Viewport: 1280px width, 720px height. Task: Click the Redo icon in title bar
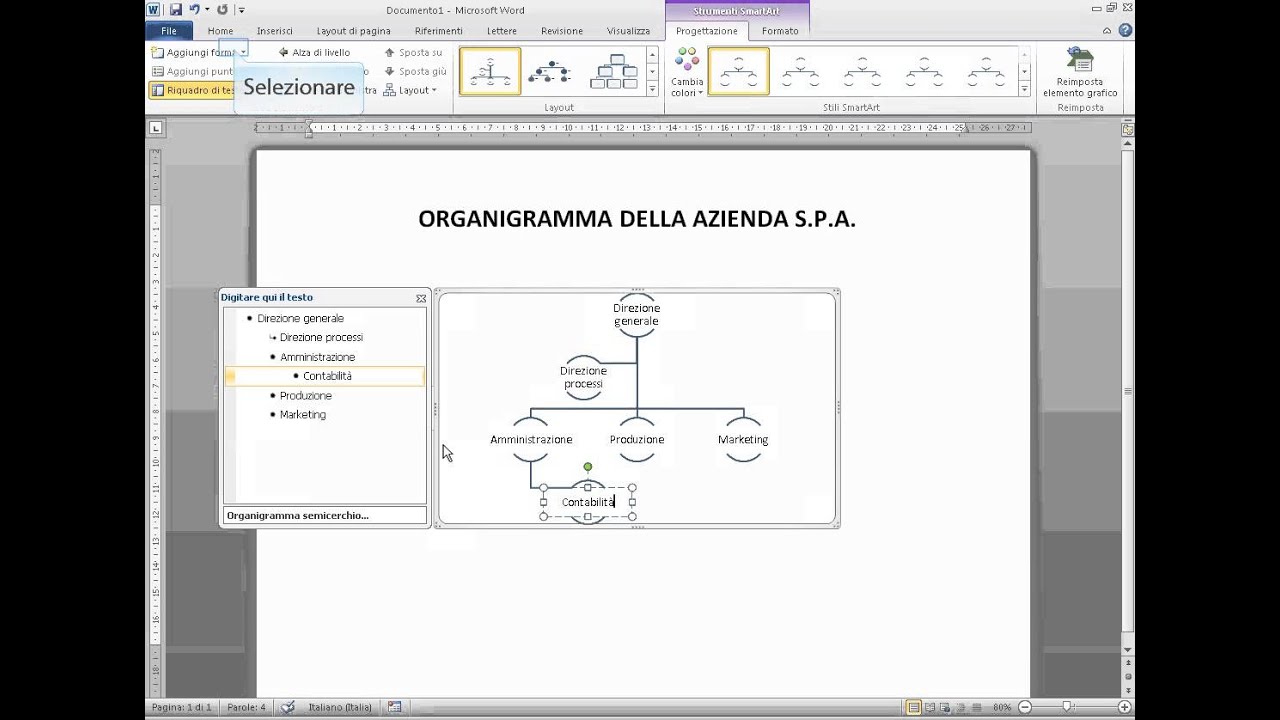[222, 9]
